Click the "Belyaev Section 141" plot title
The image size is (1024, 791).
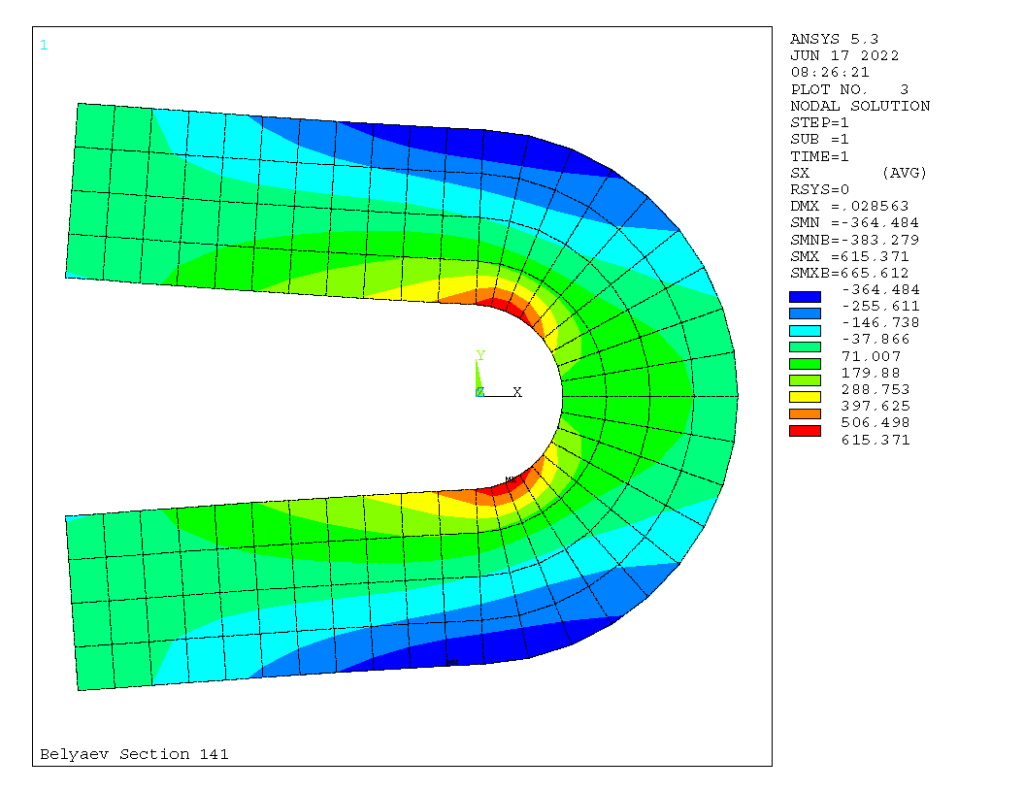[134, 754]
